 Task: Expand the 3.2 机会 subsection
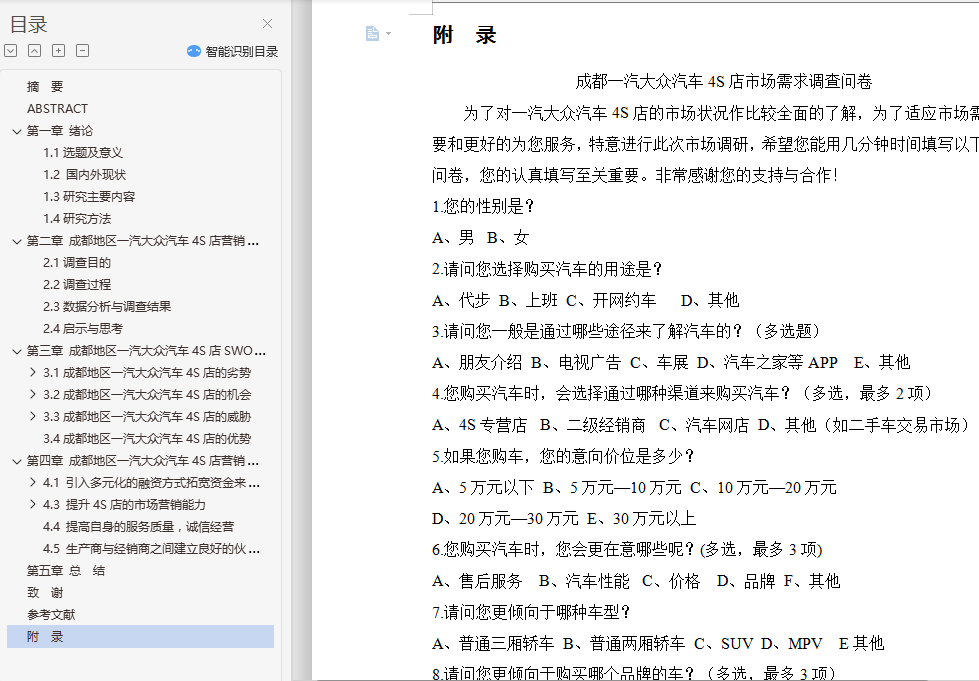pyautogui.click(x=32, y=394)
